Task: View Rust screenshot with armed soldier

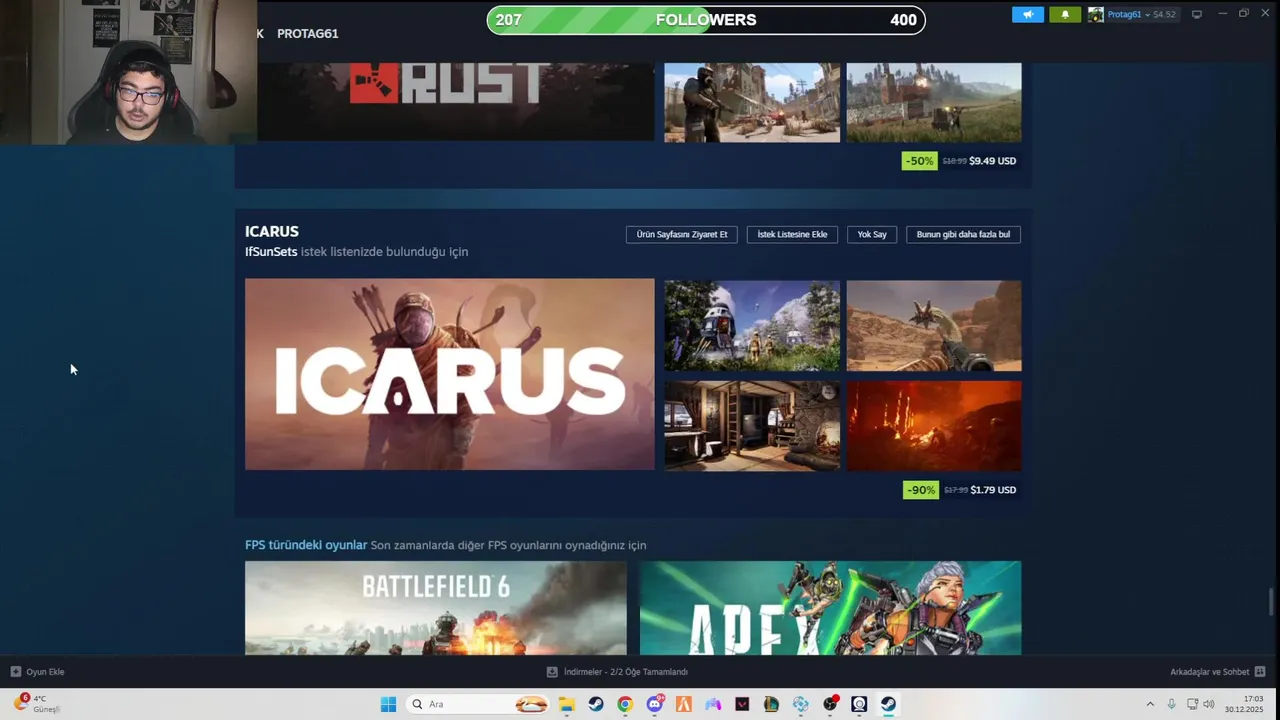Action: (752, 102)
